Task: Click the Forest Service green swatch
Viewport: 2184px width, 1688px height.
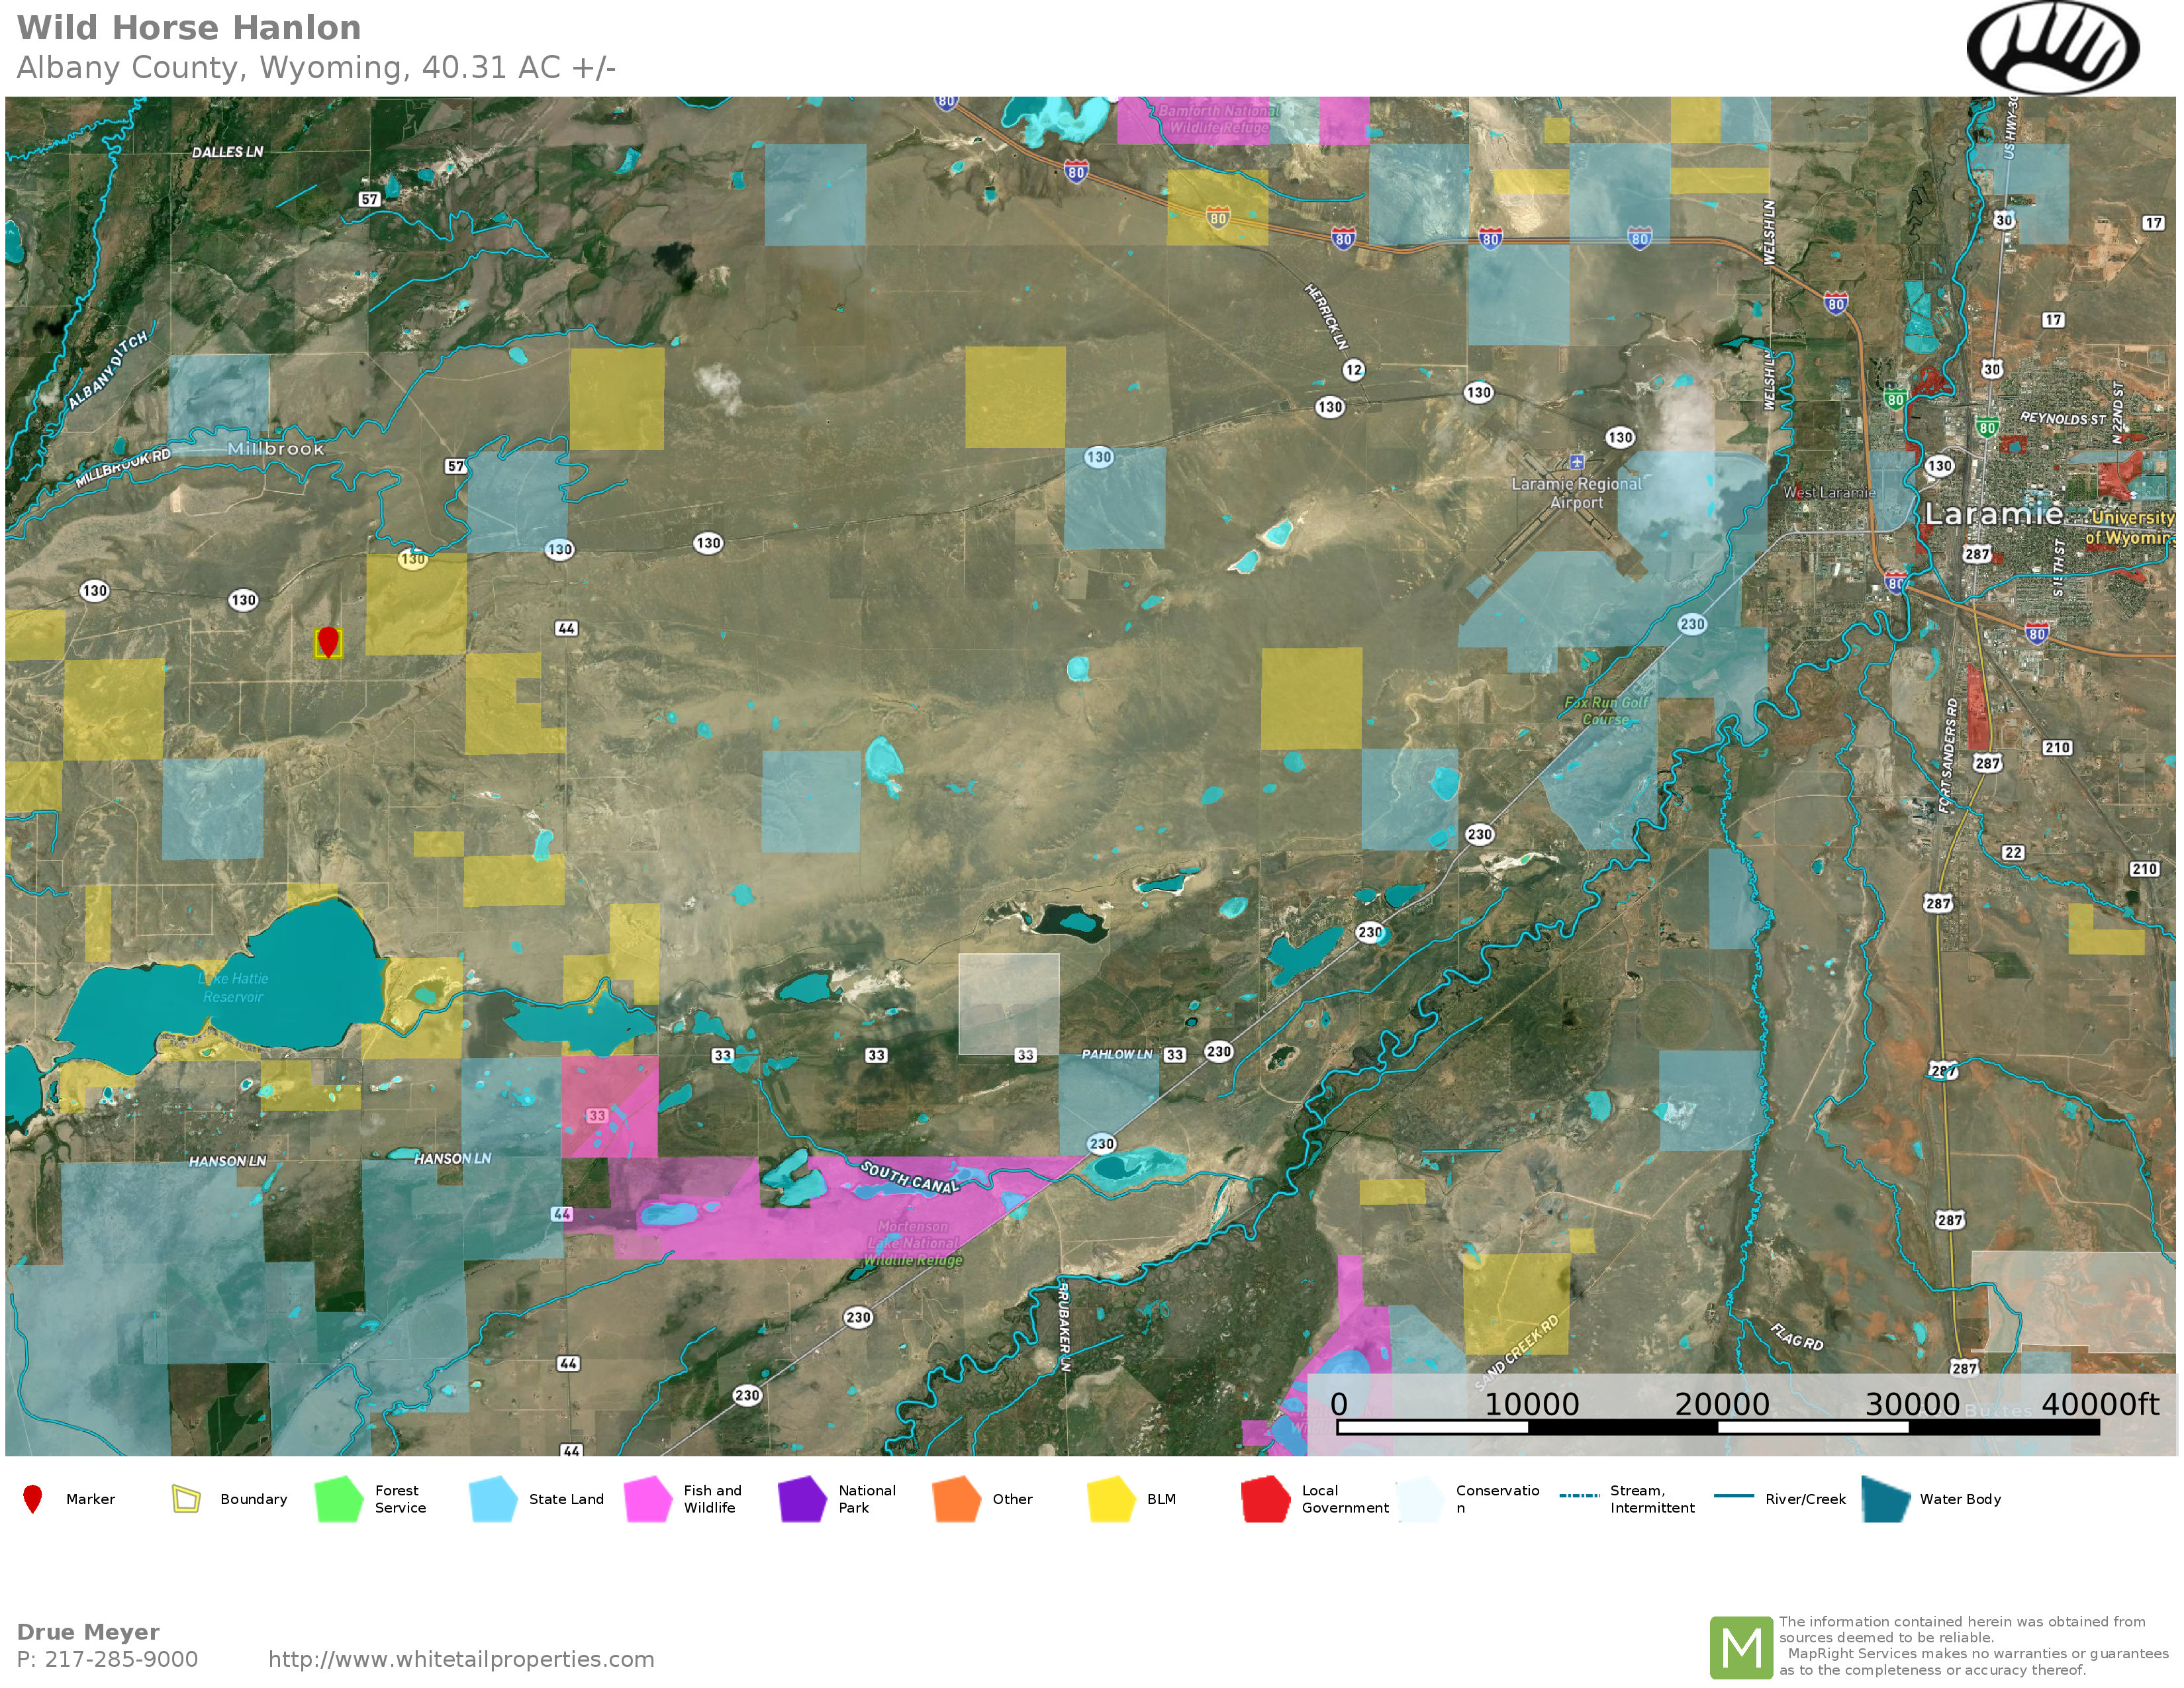Action: [339, 1499]
